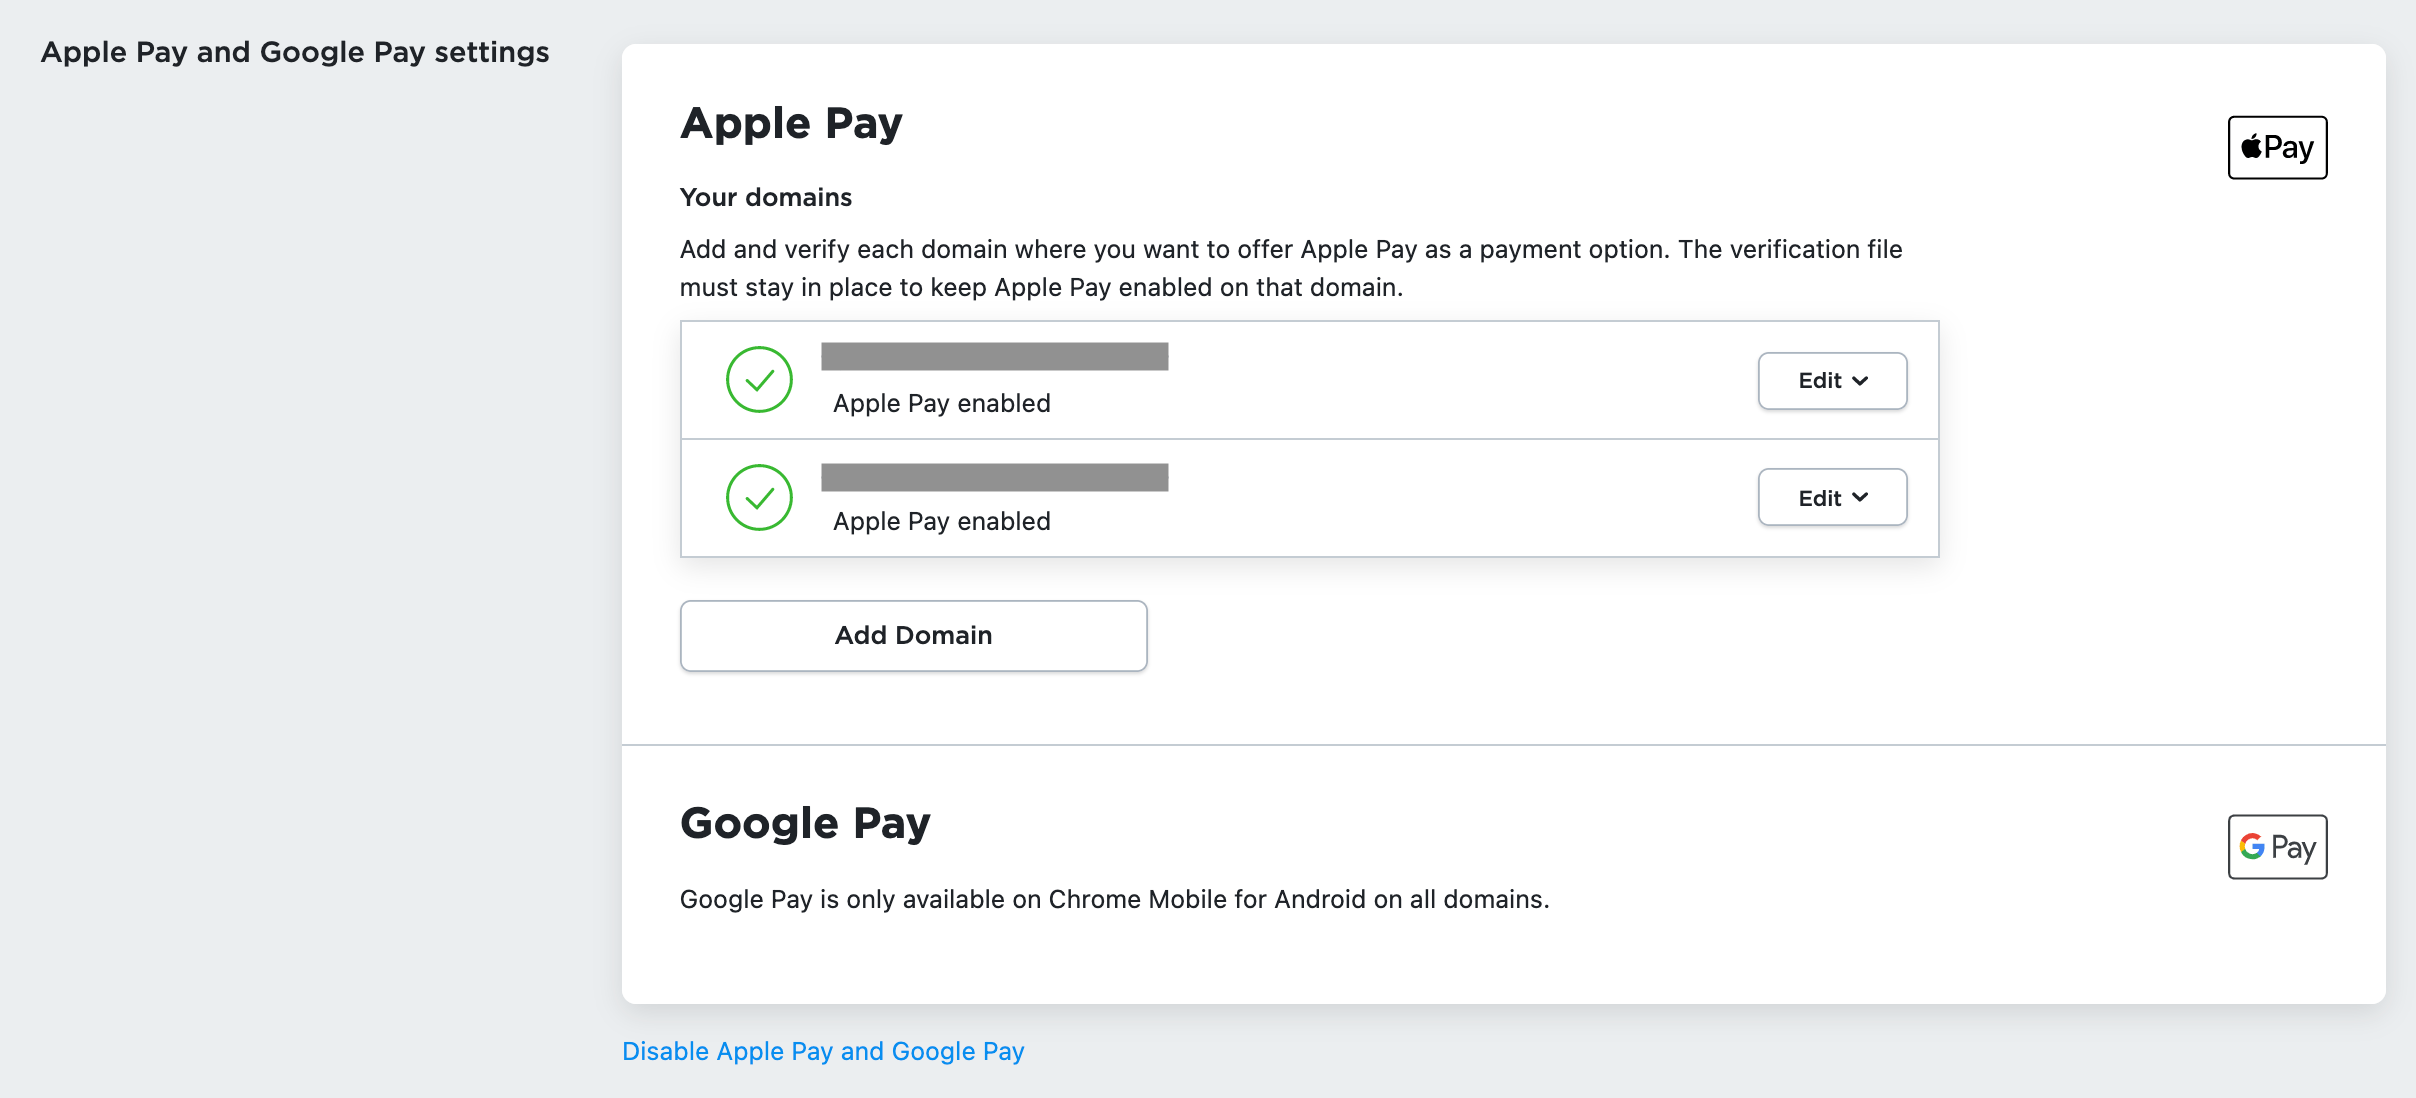The width and height of the screenshot is (2416, 1098).
Task: Open the Edit dropdown for the second domain
Action: 1831,497
